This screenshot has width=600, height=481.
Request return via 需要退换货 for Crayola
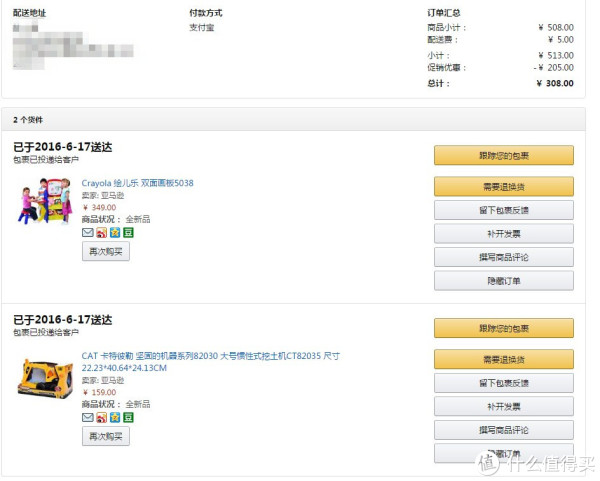coord(504,187)
